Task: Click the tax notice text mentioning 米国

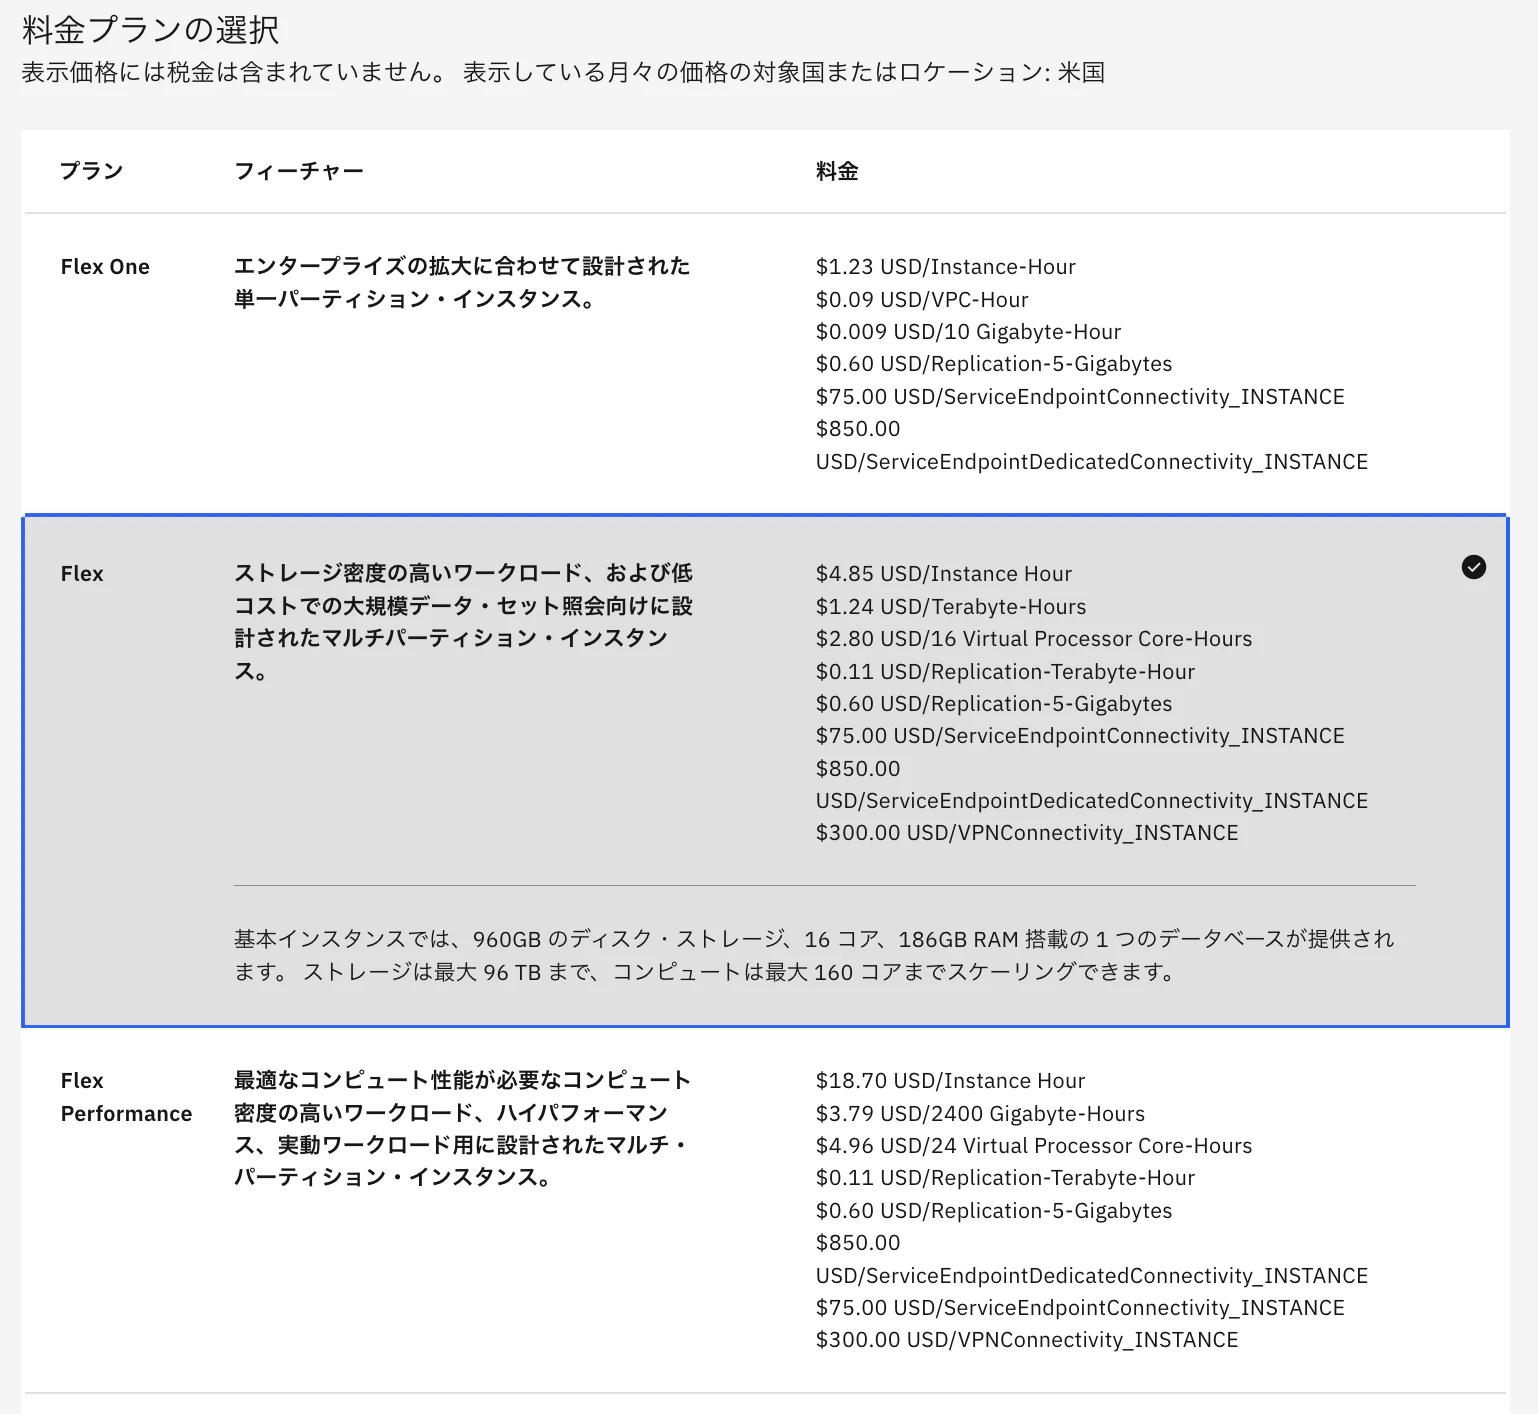Action: (x=563, y=72)
